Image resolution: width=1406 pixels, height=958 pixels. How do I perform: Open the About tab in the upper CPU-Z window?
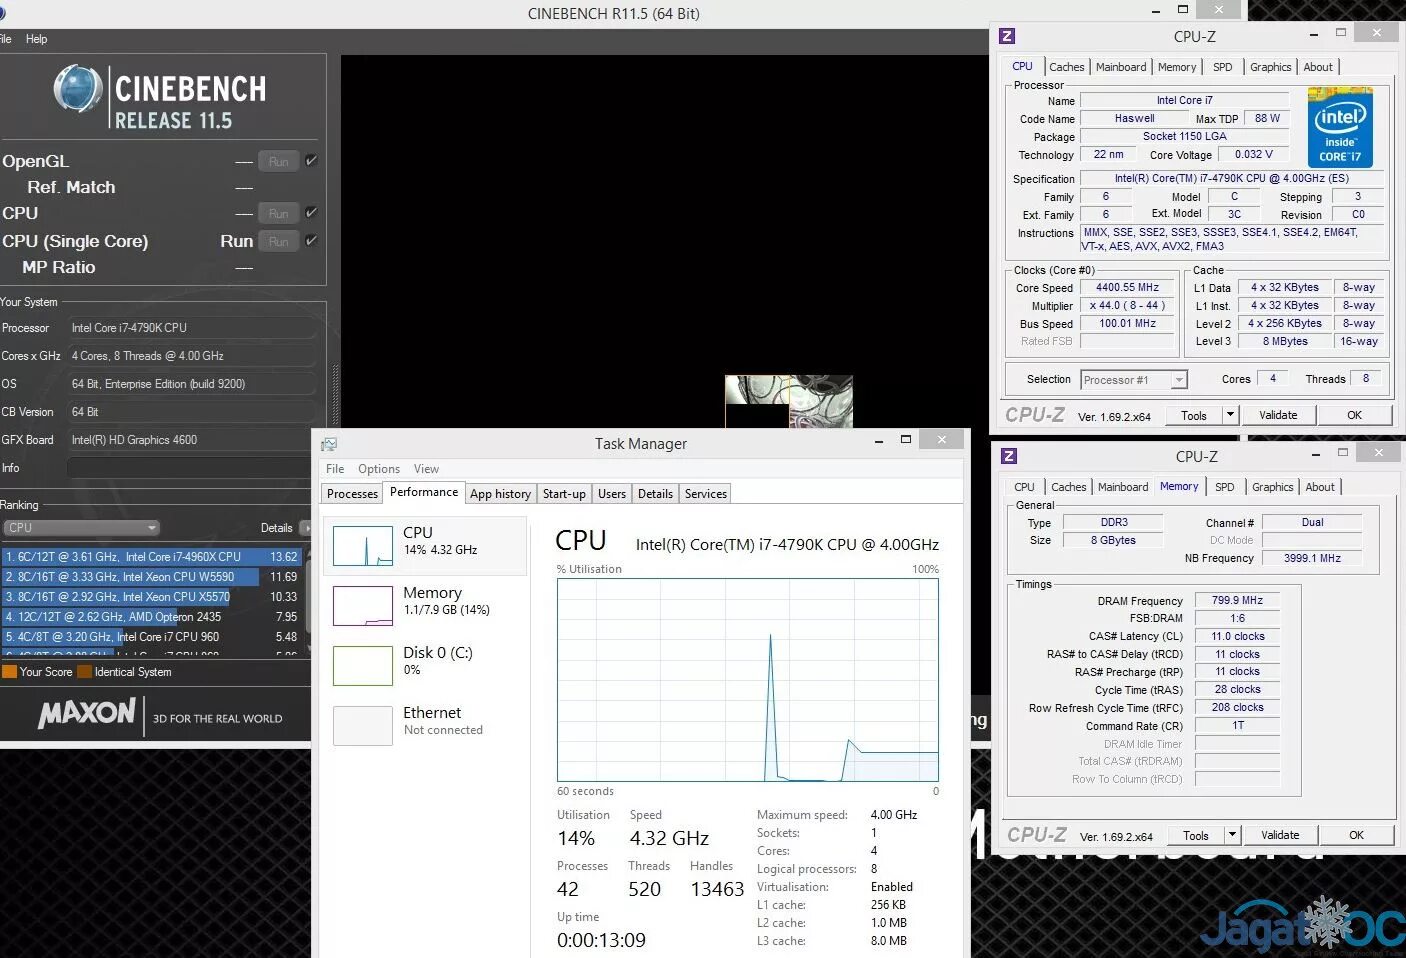coord(1318,67)
